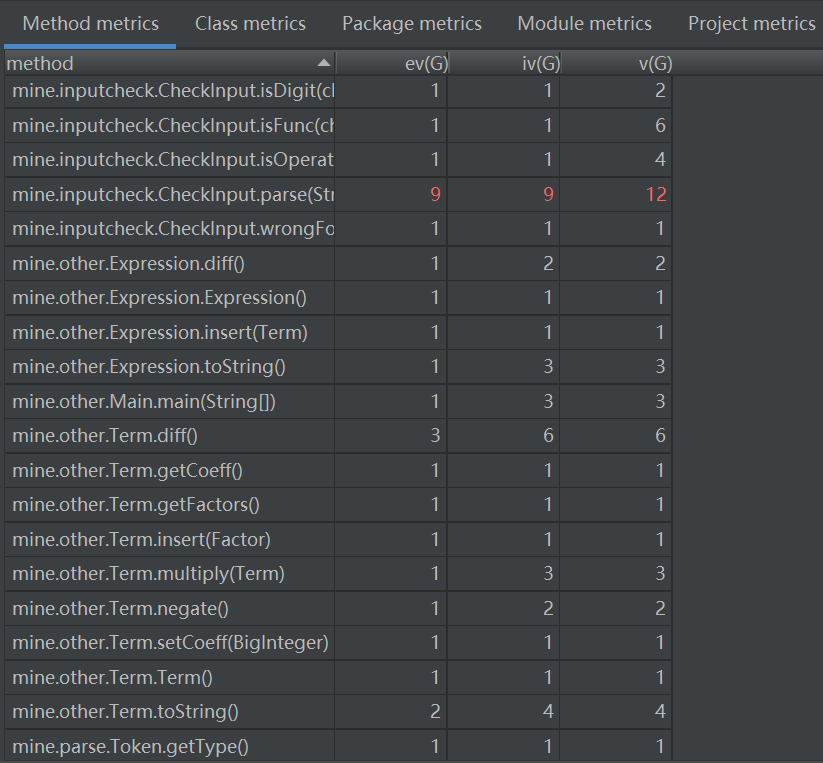Toggle the method column sort arrow
This screenshot has height=763, width=823.
pos(324,63)
